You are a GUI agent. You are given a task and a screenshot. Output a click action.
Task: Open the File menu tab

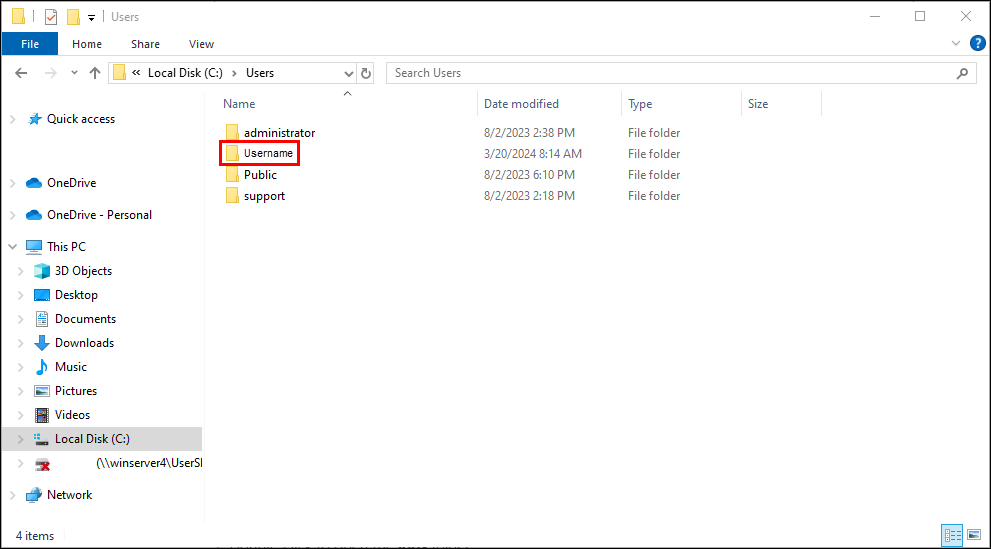[30, 44]
